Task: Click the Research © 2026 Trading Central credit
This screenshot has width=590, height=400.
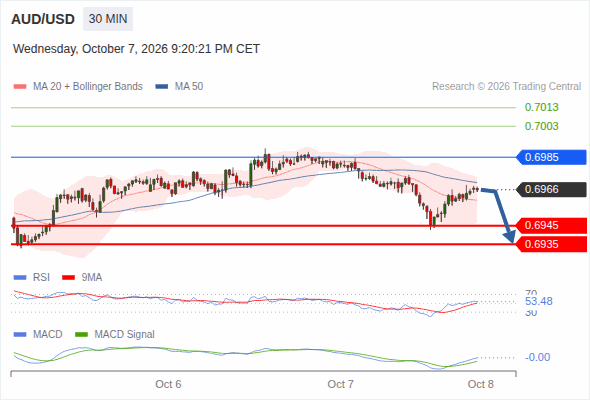Action: pyautogui.click(x=506, y=87)
